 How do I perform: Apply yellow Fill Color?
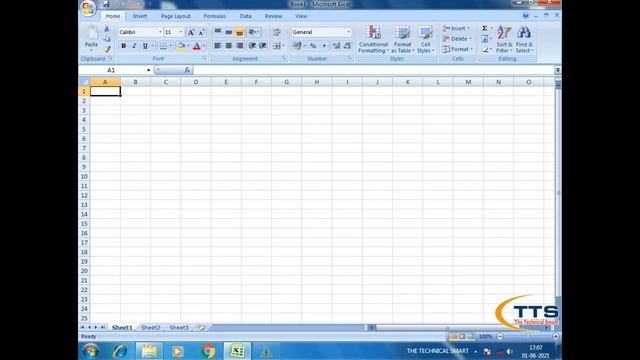coord(181,46)
